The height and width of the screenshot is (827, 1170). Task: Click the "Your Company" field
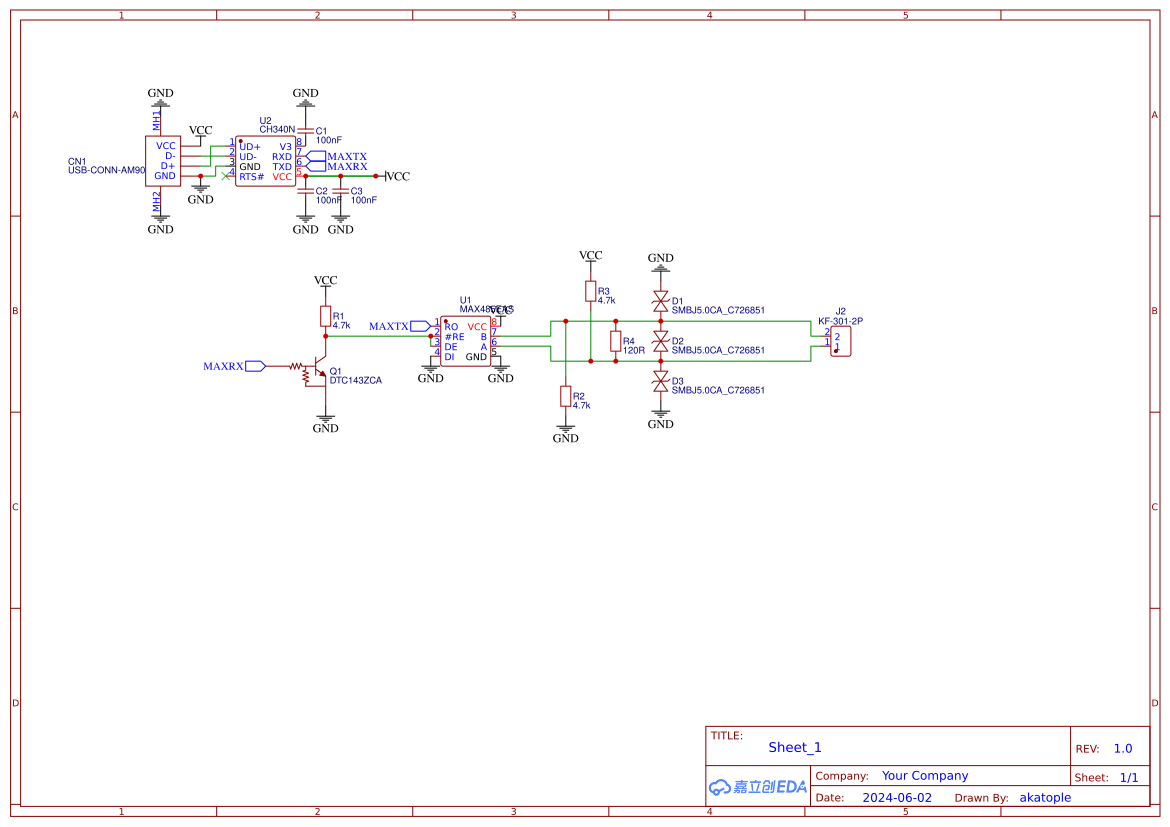tap(925, 775)
